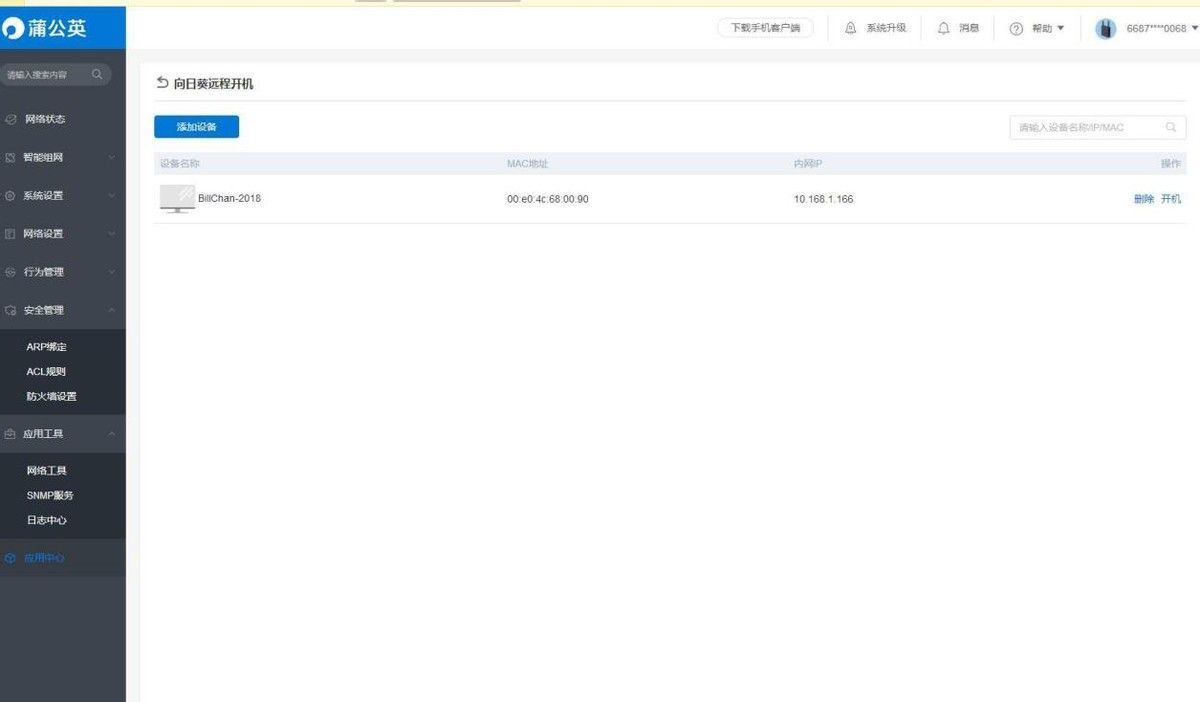Image resolution: width=1200 pixels, height=702 pixels.
Task: Open the account 6687****0068 dropdown
Action: click(1159, 29)
